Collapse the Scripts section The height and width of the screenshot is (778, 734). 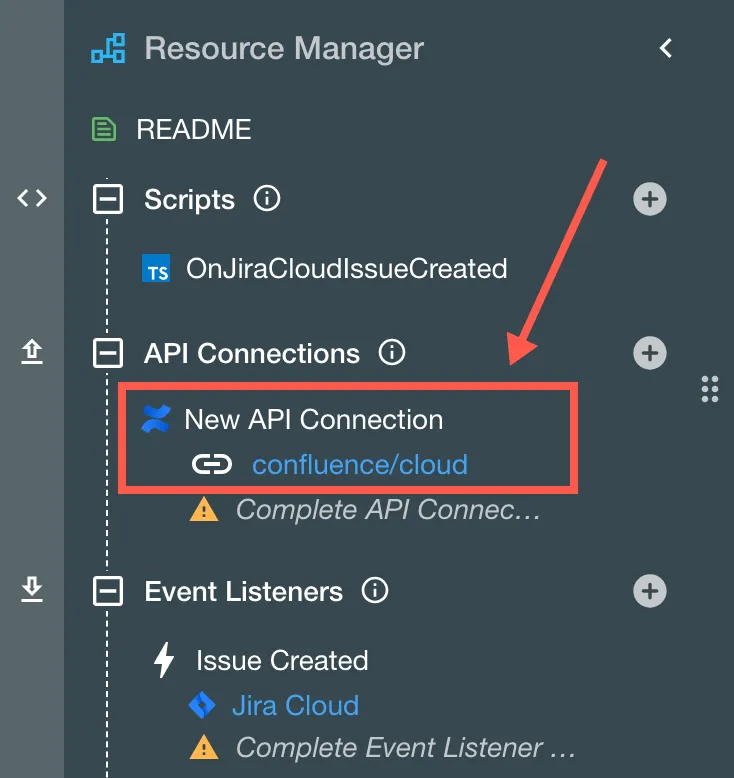pos(108,199)
